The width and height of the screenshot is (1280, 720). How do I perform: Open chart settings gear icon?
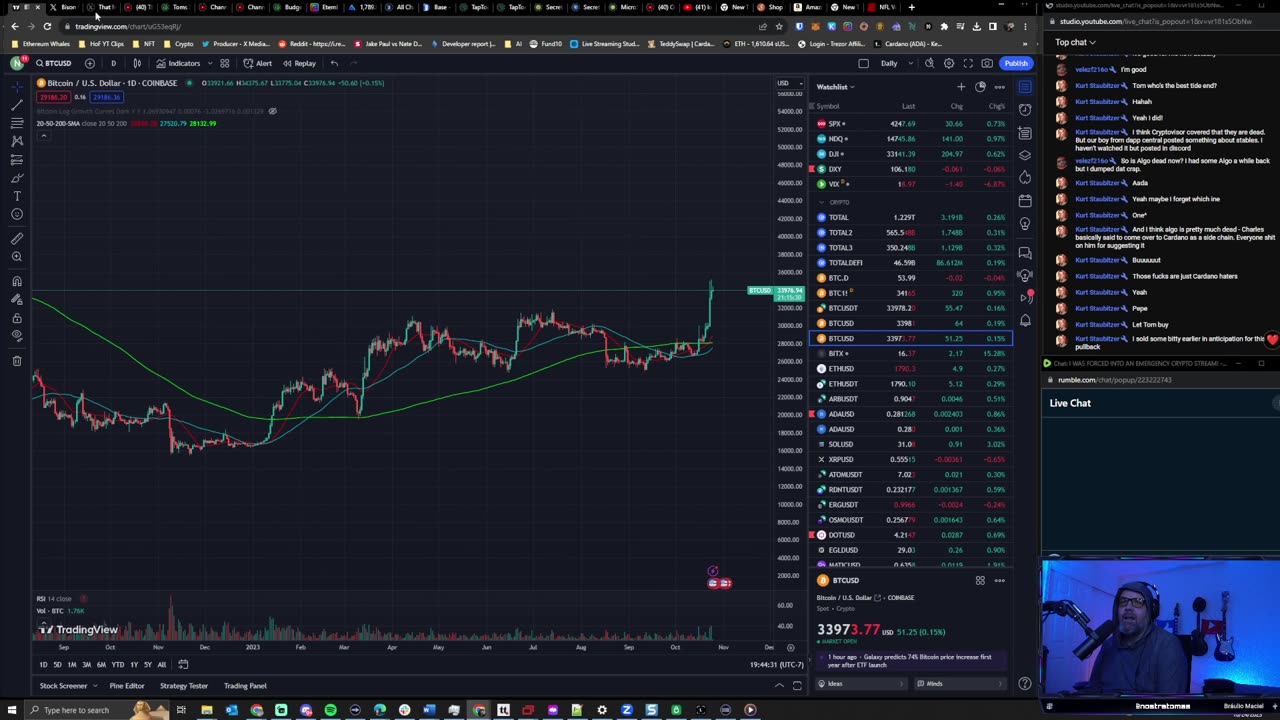click(x=949, y=63)
